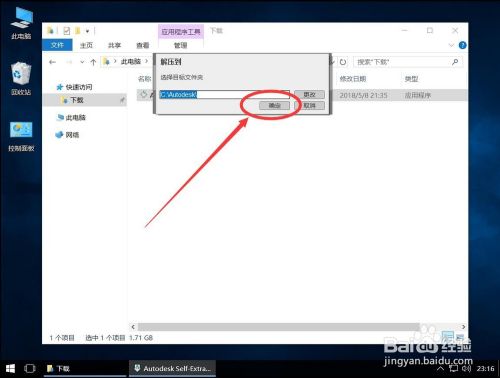This screenshot has height=378, width=500.
Task: Click the 更改 (Change) button in dialog
Action: (309, 95)
